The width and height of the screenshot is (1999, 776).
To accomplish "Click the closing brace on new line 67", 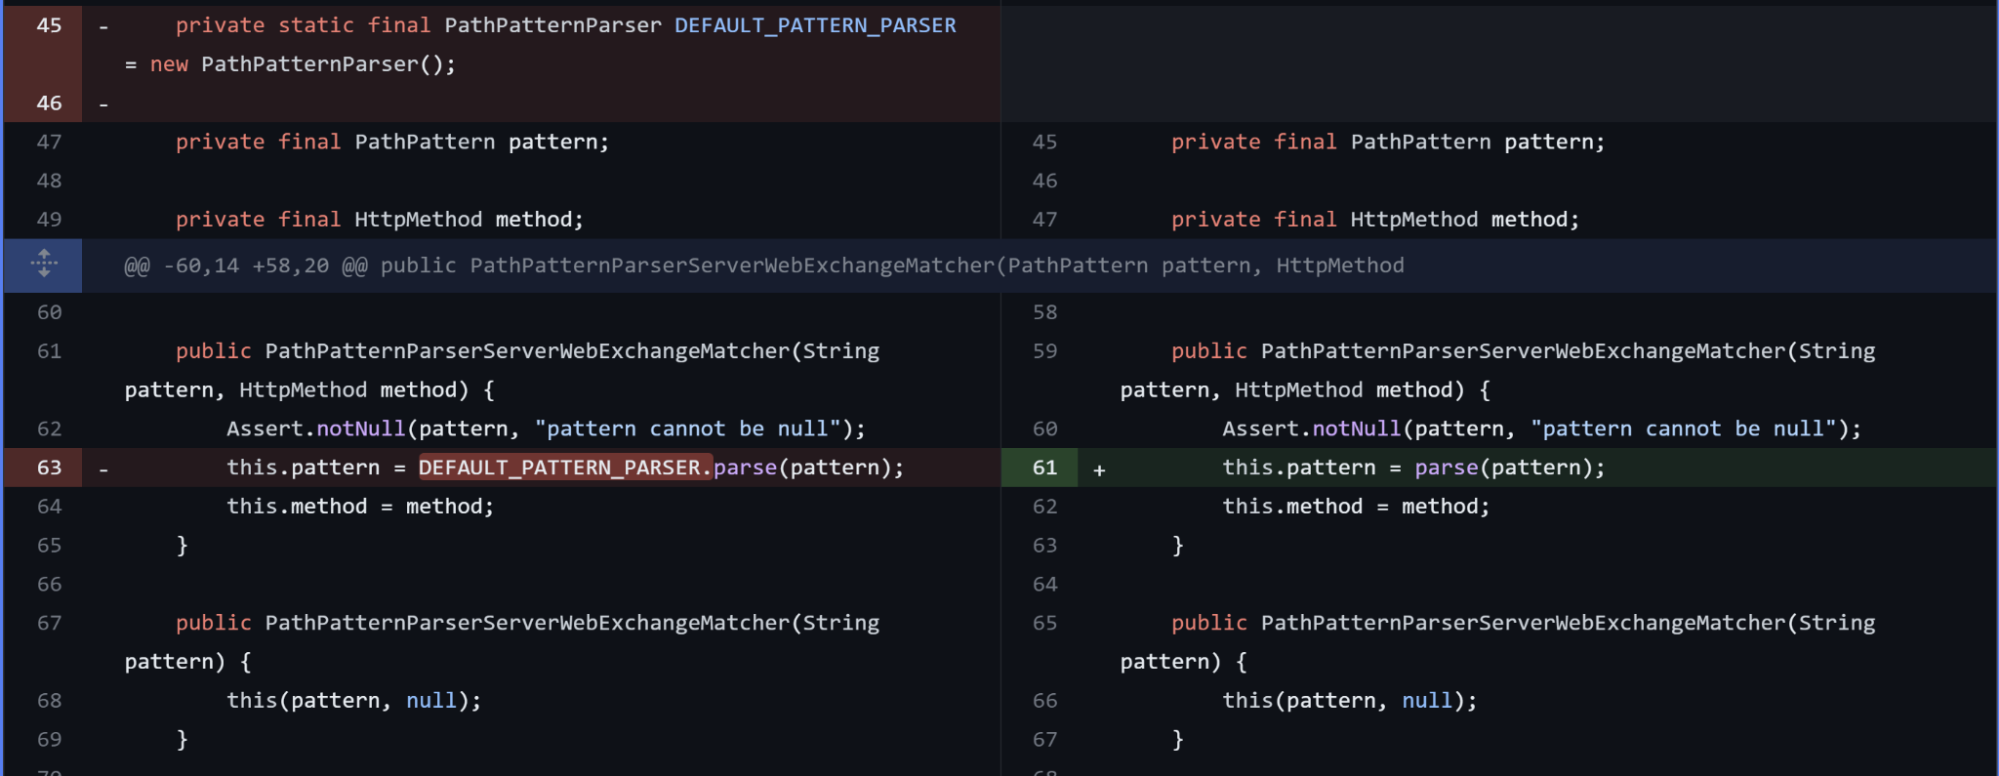I will tap(1178, 740).
